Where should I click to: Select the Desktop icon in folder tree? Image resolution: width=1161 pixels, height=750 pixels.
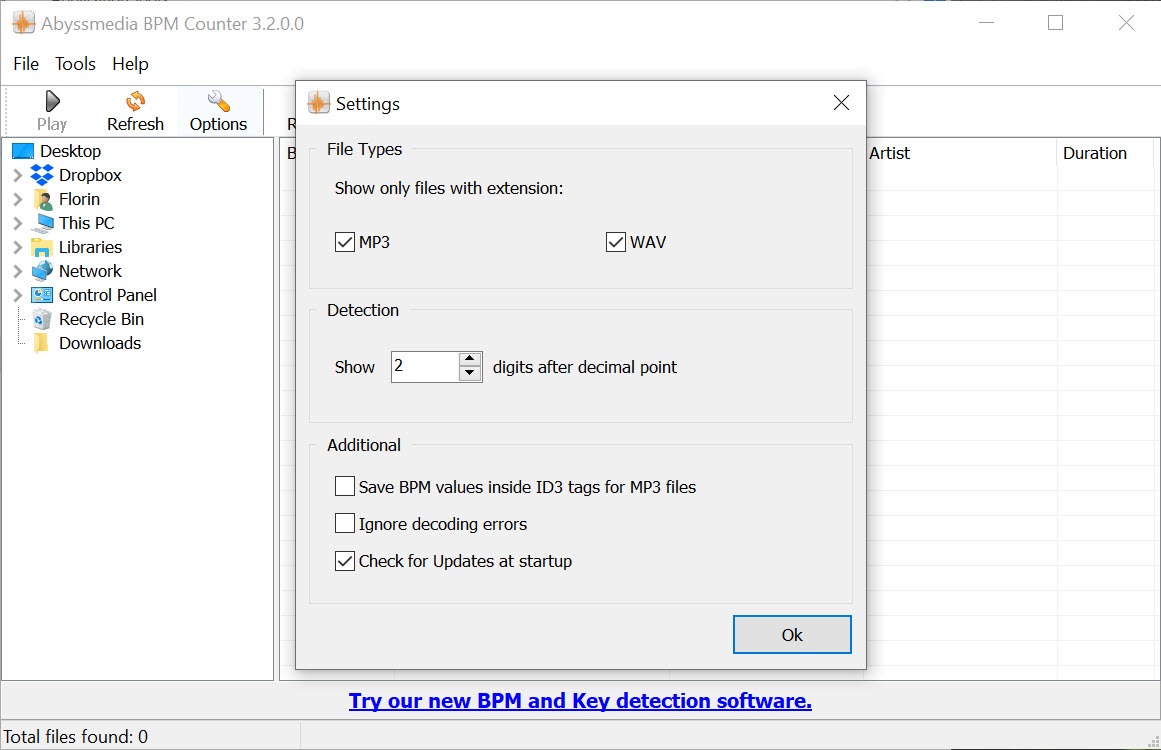[23, 151]
